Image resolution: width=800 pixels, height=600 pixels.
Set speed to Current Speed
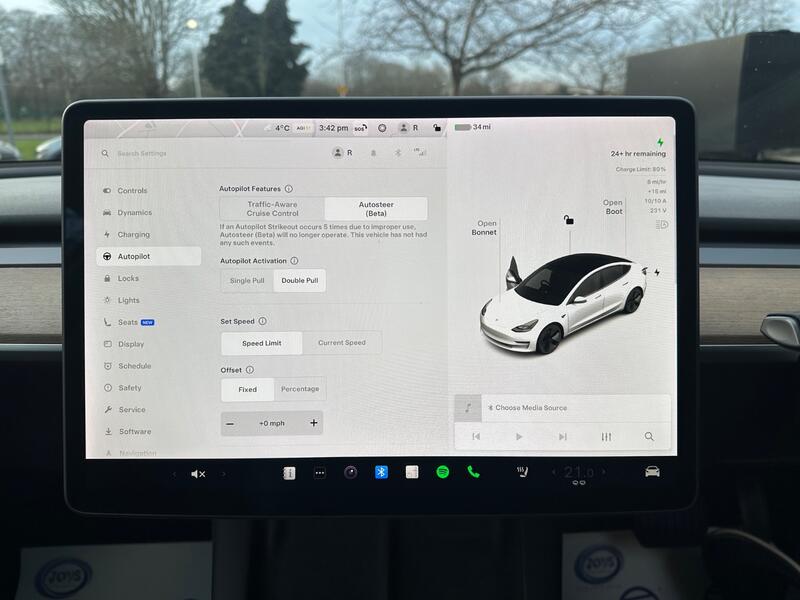pos(342,343)
